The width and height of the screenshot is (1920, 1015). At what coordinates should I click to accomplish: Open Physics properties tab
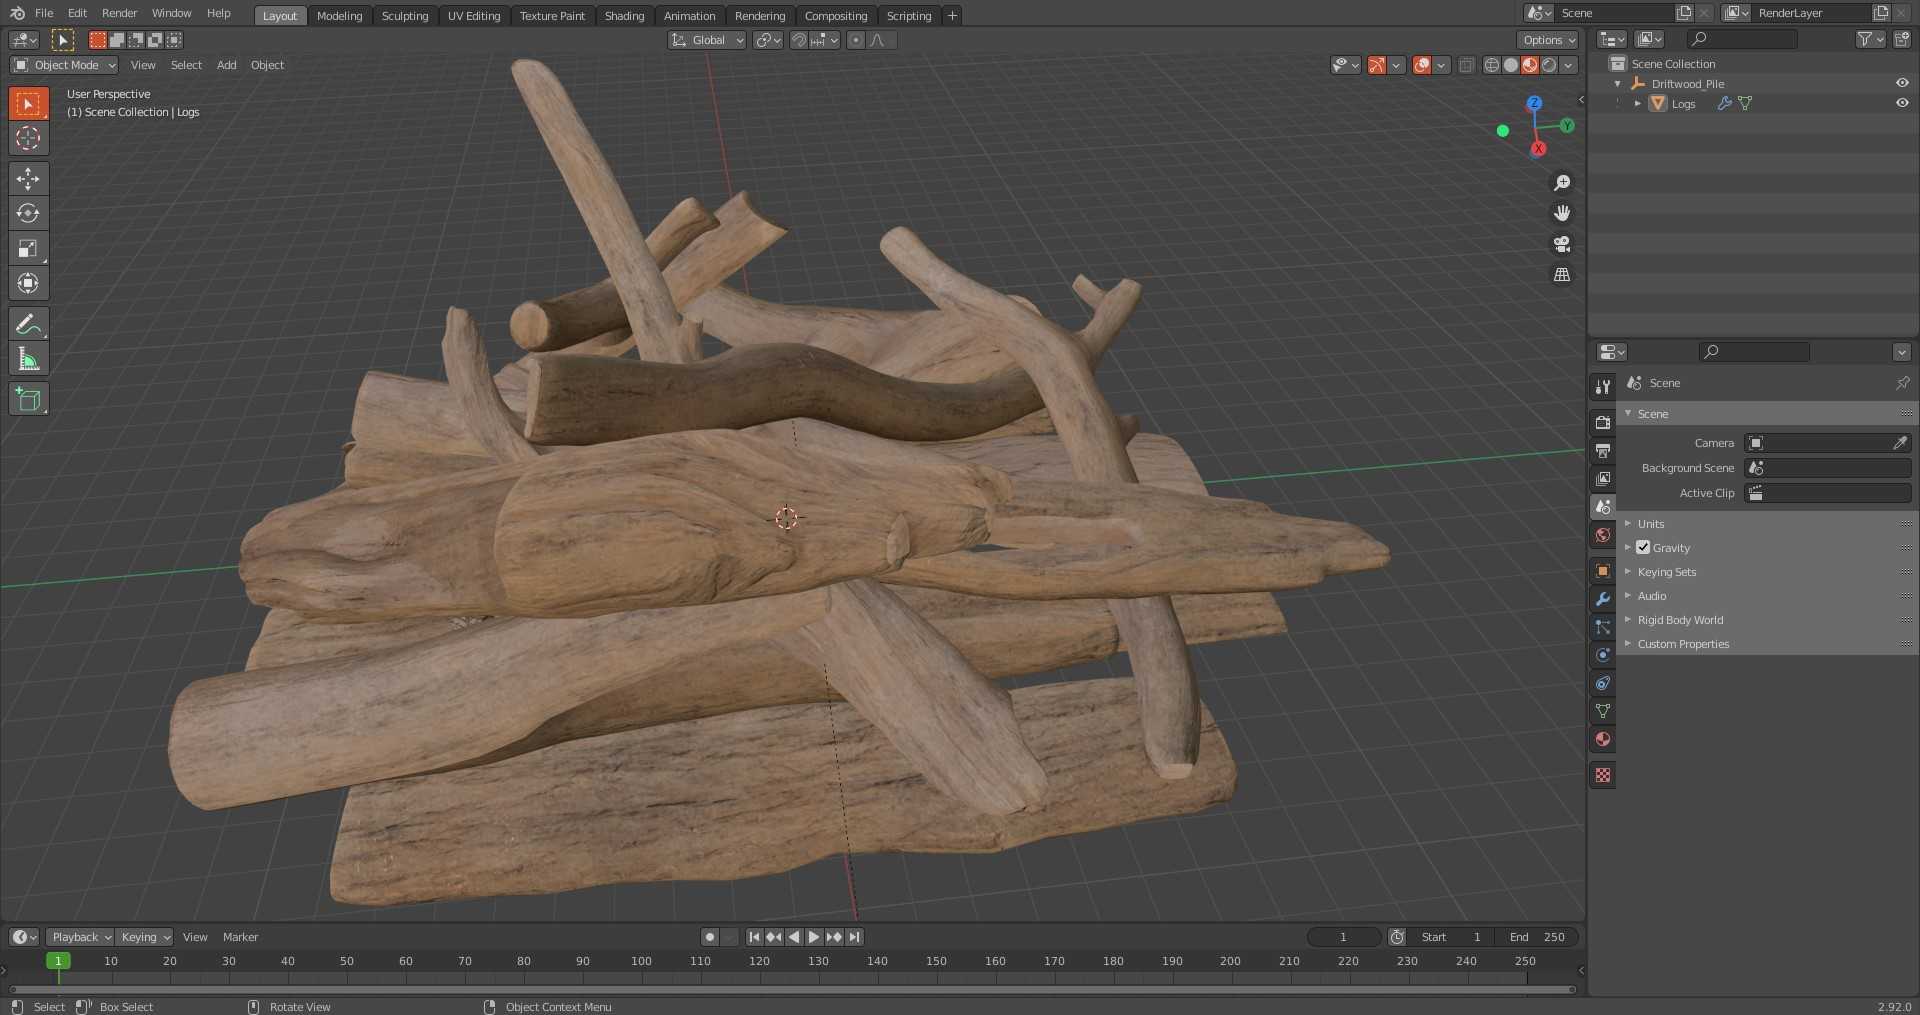pyautogui.click(x=1603, y=655)
